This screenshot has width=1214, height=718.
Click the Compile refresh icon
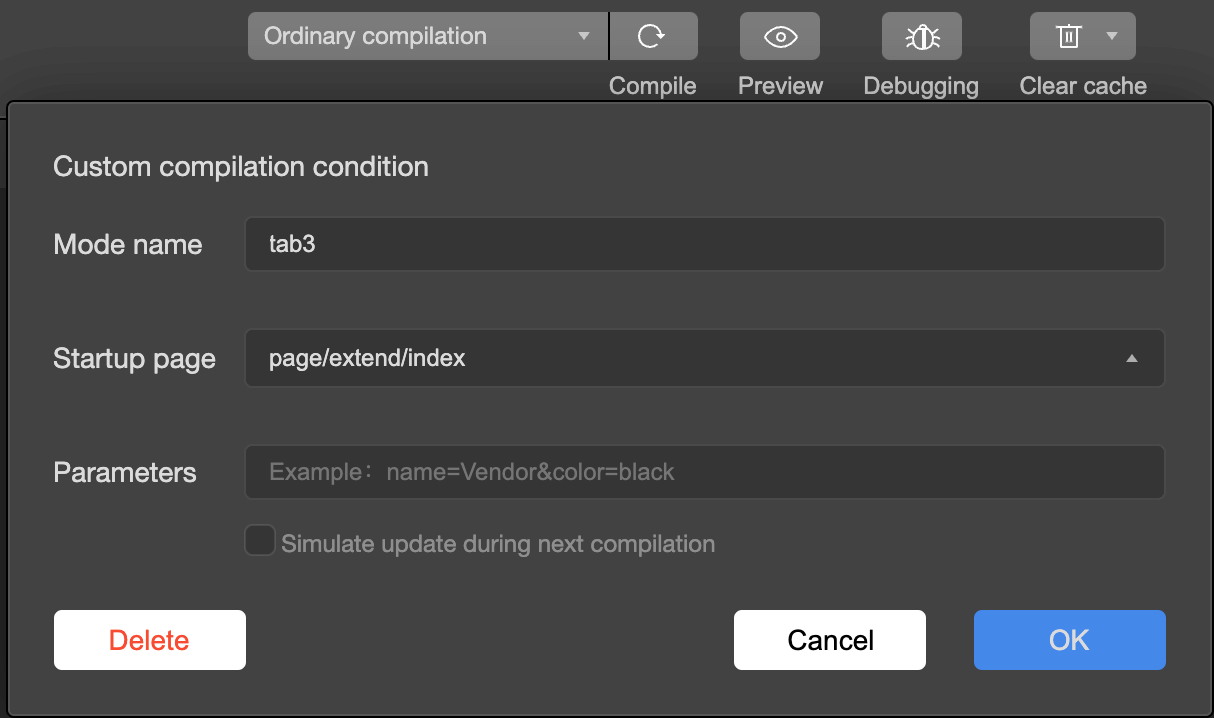coord(653,37)
